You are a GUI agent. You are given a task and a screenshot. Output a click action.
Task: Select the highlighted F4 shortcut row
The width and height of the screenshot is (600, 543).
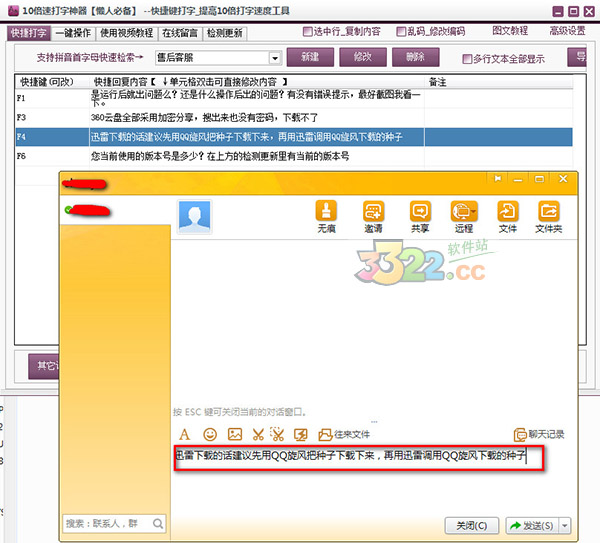tap(294, 137)
